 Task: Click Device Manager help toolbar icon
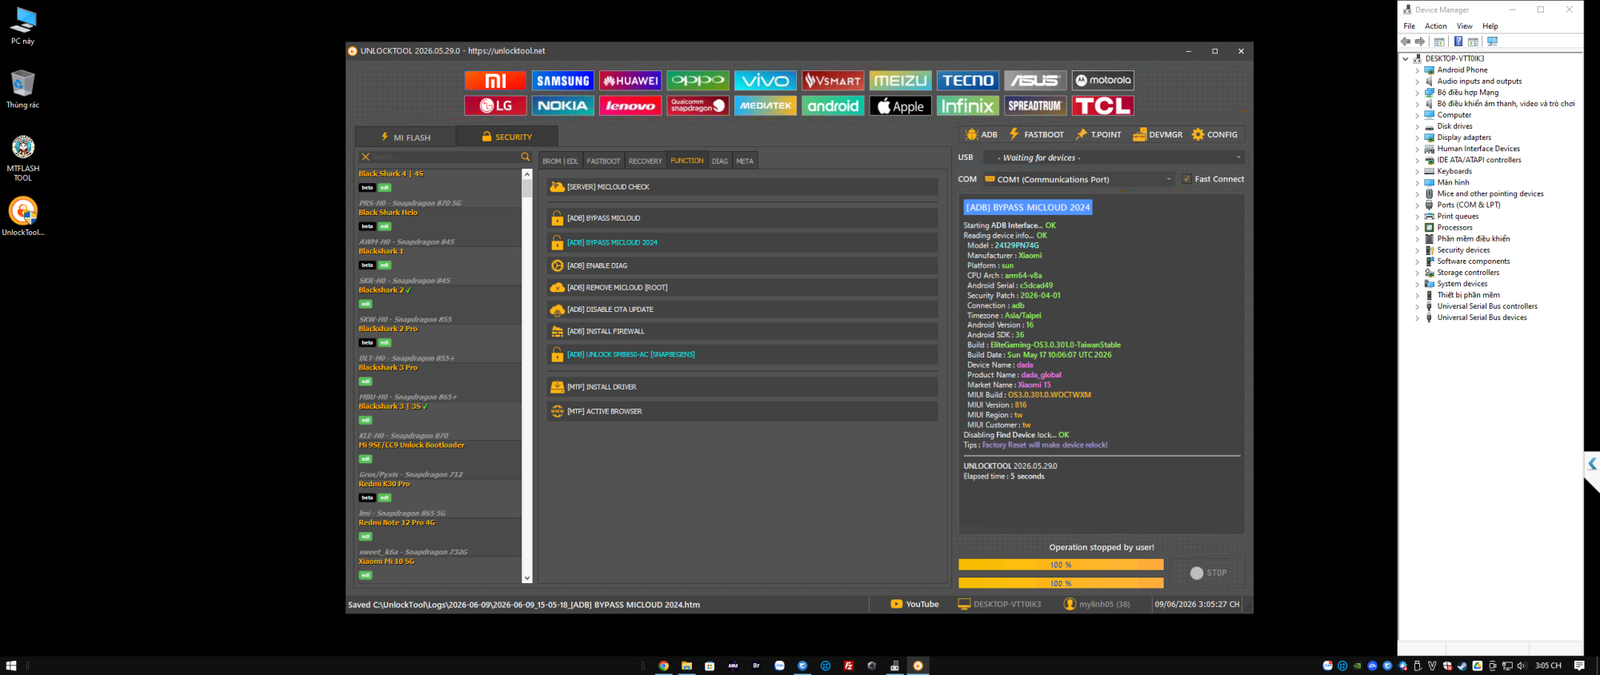coord(1458,42)
